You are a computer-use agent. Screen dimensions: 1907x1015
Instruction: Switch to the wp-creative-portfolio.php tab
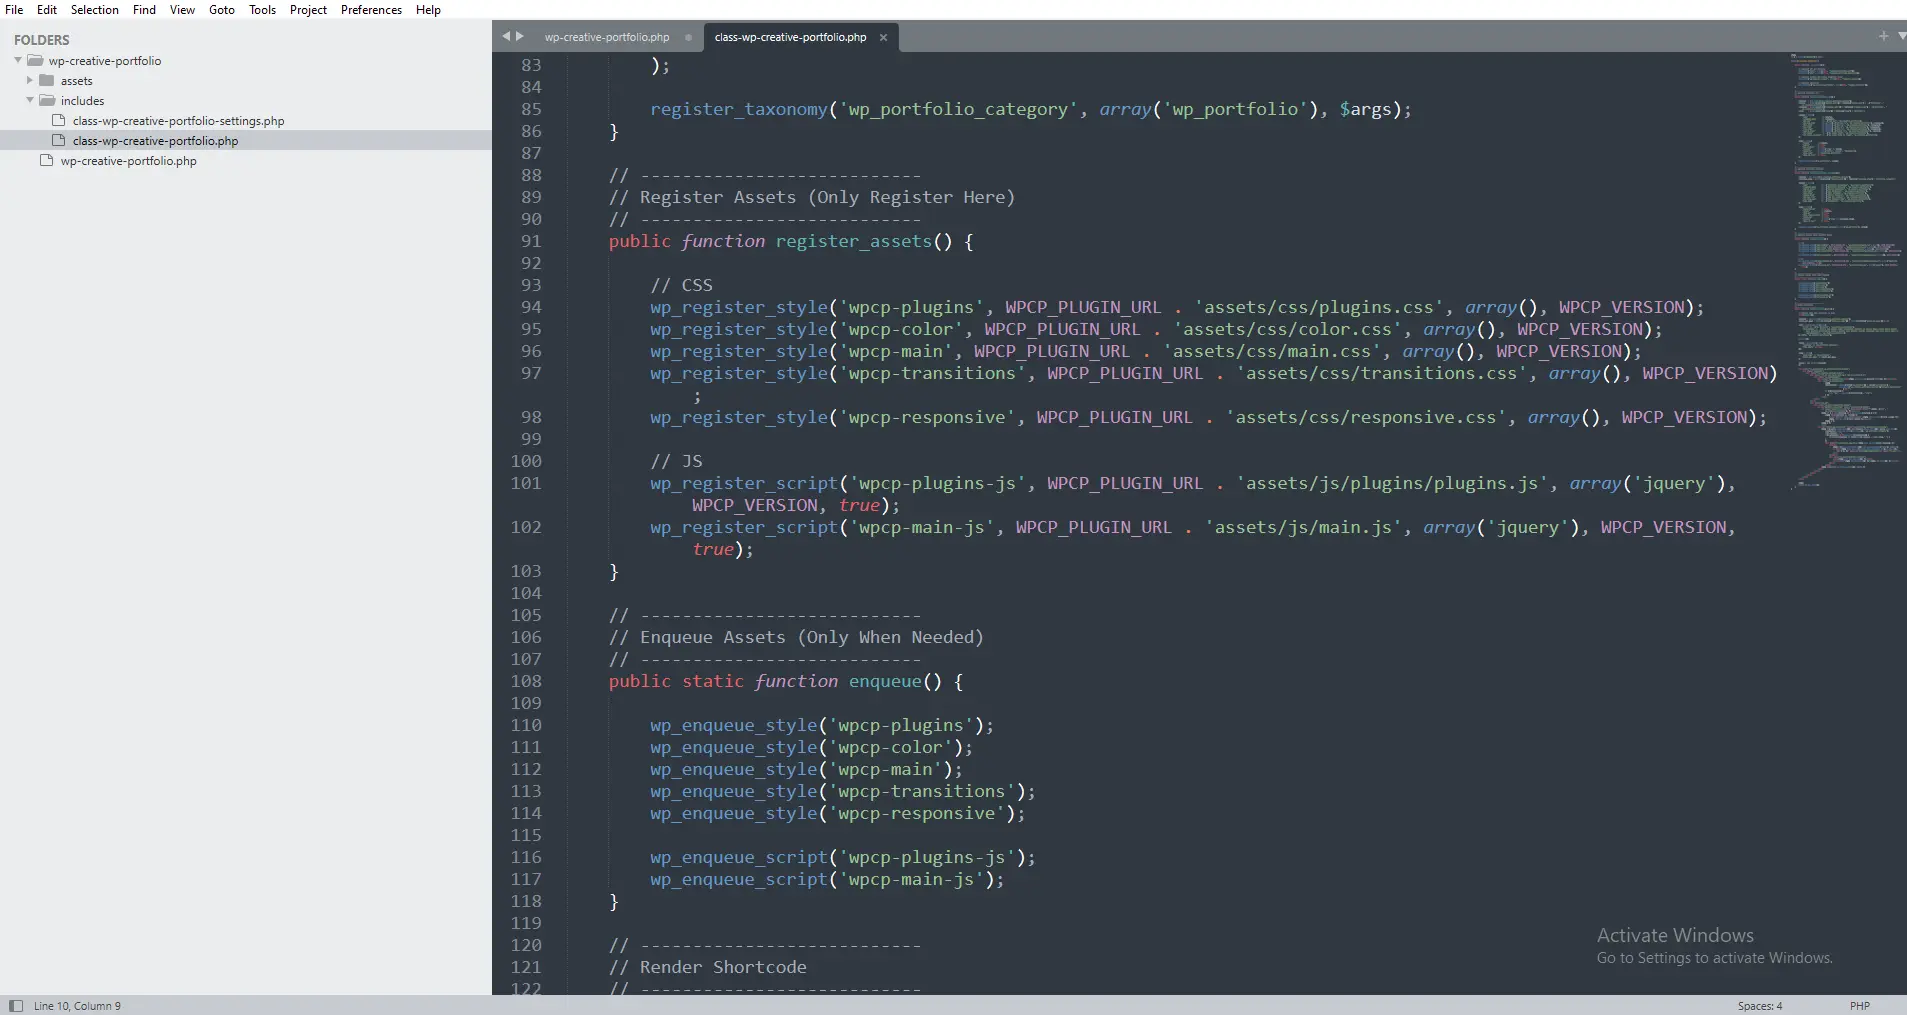pyautogui.click(x=608, y=37)
